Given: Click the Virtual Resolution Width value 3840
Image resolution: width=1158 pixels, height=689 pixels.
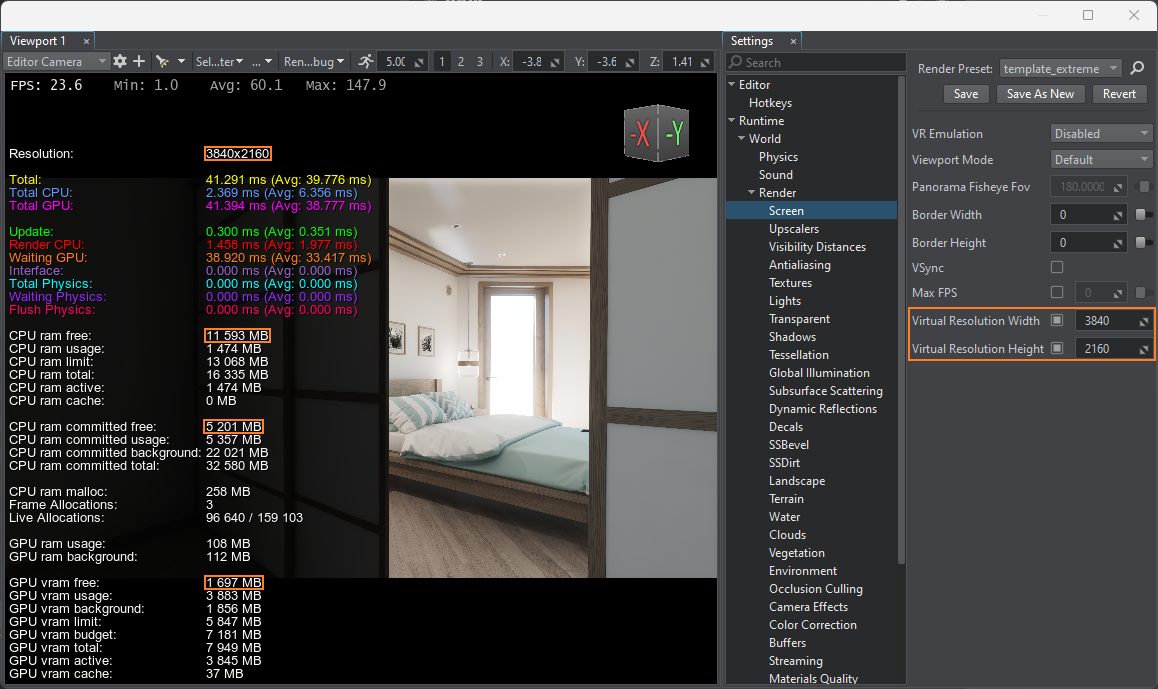Looking at the screenshot, I should coord(1096,320).
